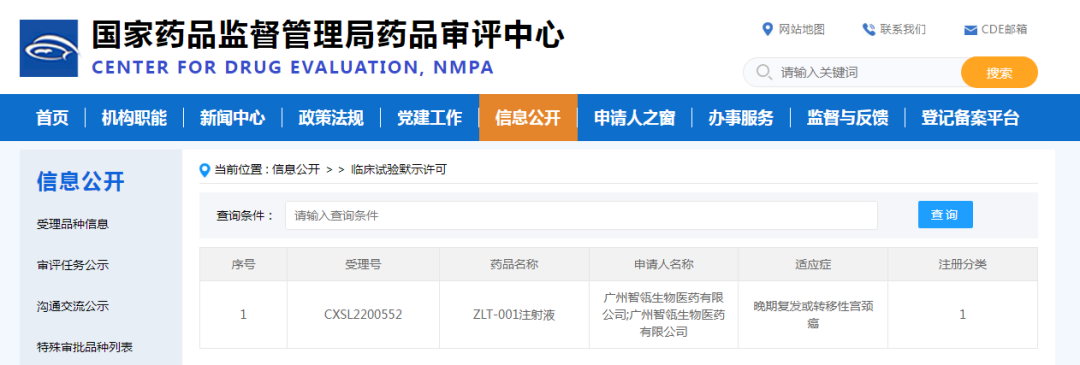This screenshot has height=365, width=1080.
Task: Click the 适应症 column header
Action: pyautogui.click(x=813, y=264)
